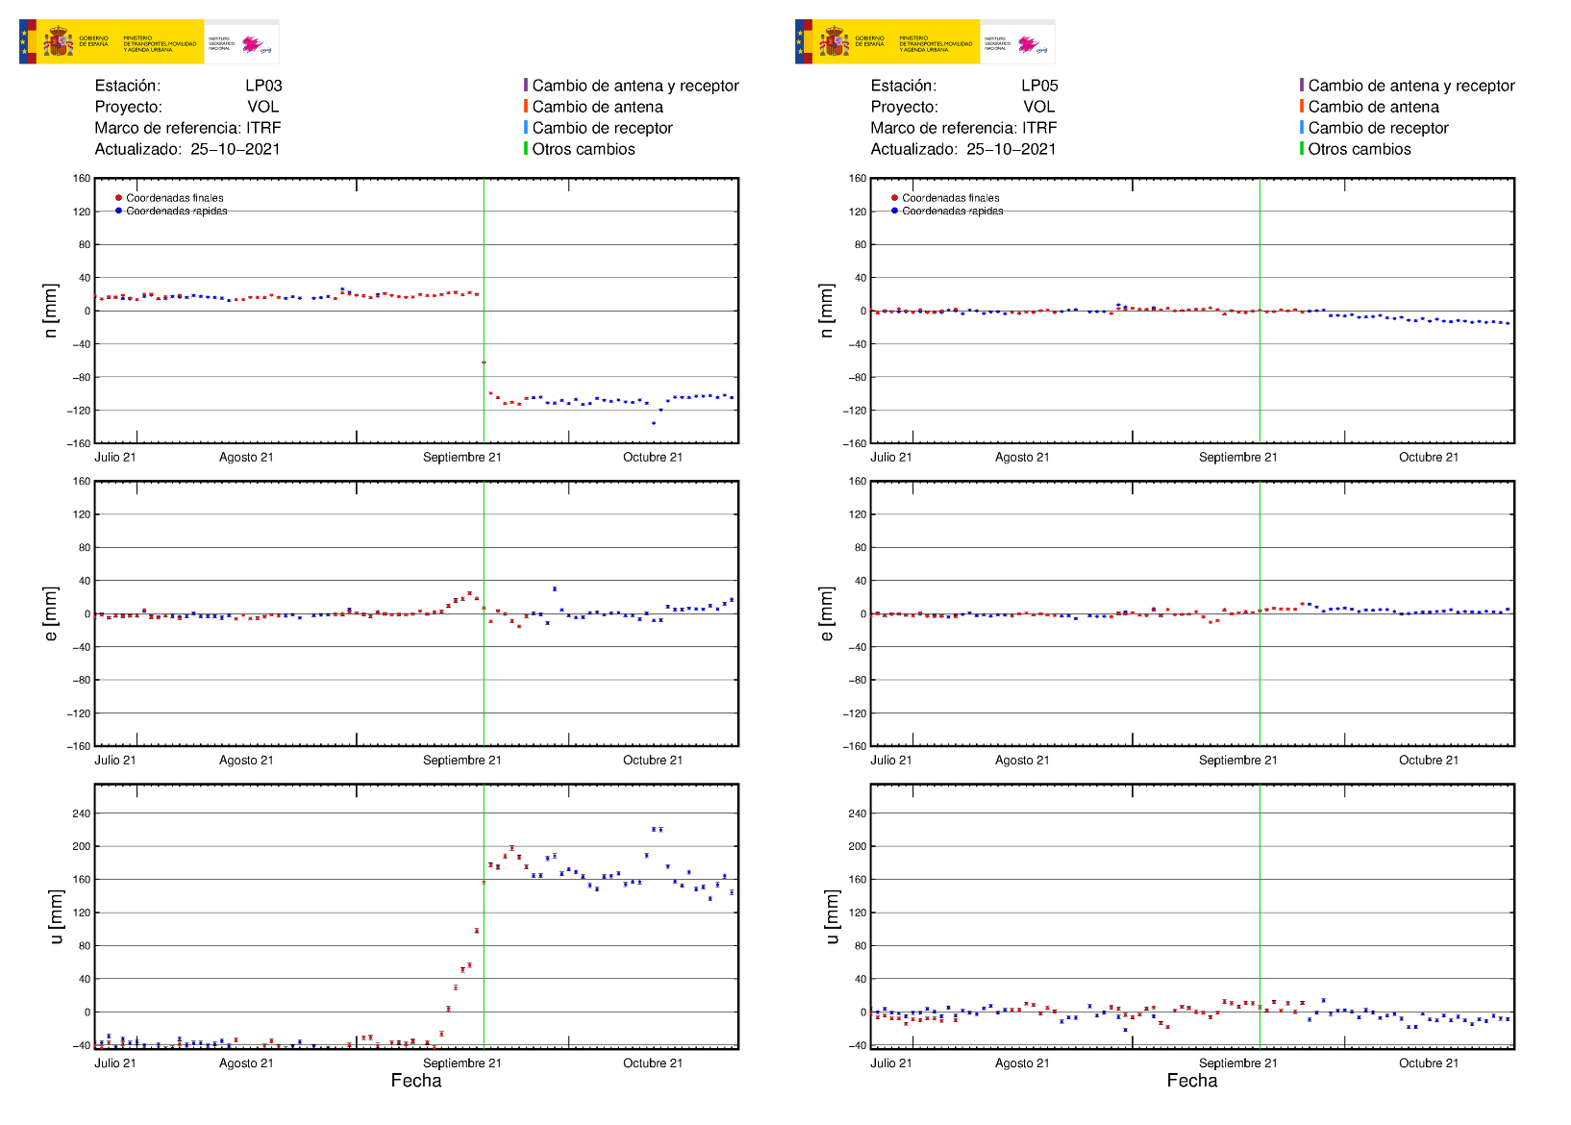Click 'Agosto 21' tick under LP05 u chart
This screenshot has height=1125, width=1571.
(x=1022, y=1063)
